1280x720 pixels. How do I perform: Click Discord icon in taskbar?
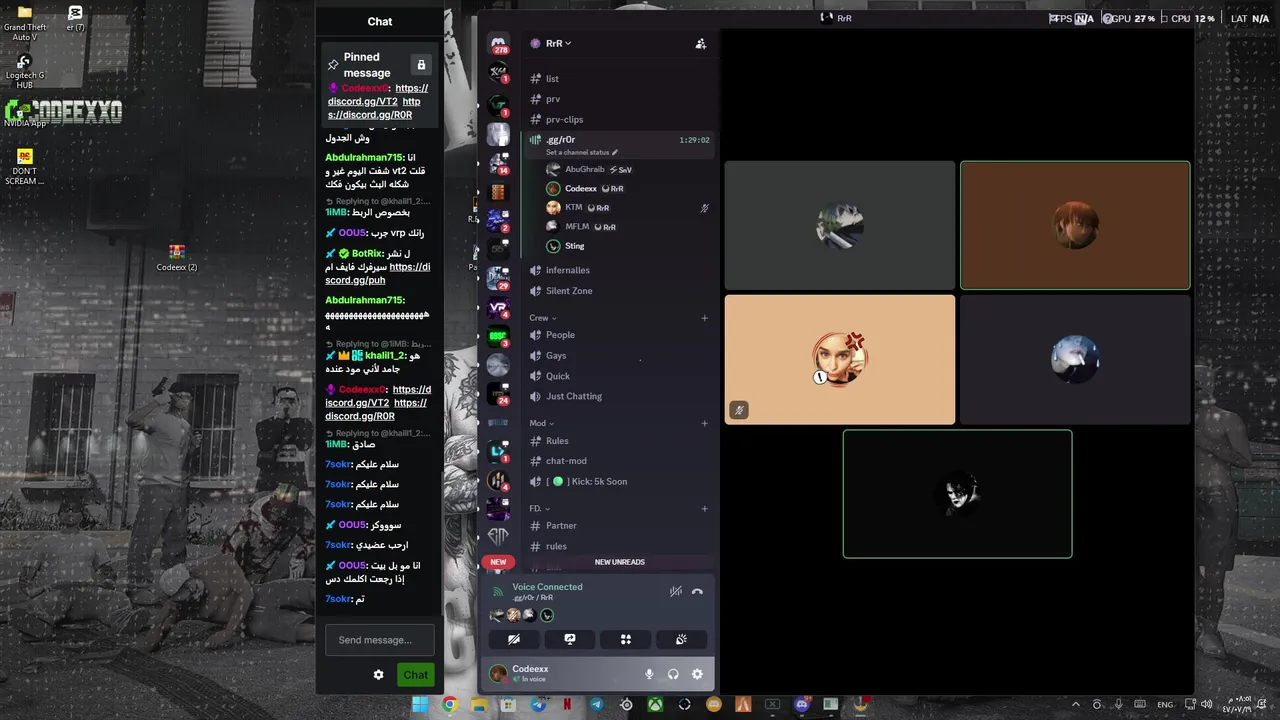[x=801, y=705]
